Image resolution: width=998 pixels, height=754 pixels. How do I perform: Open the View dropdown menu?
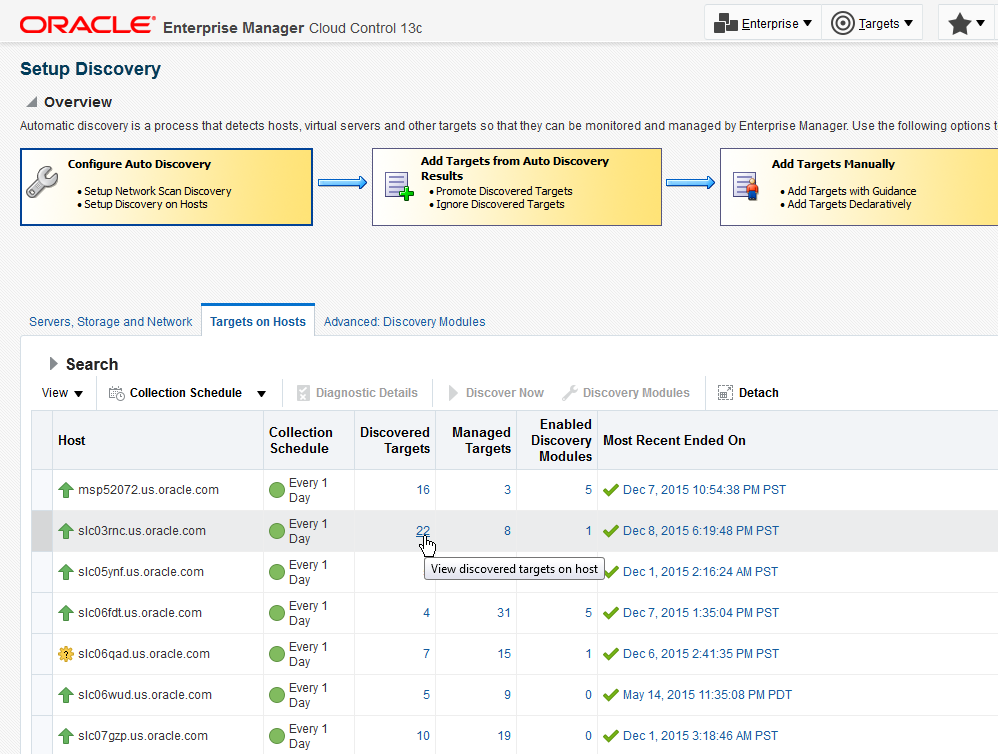click(62, 393)
